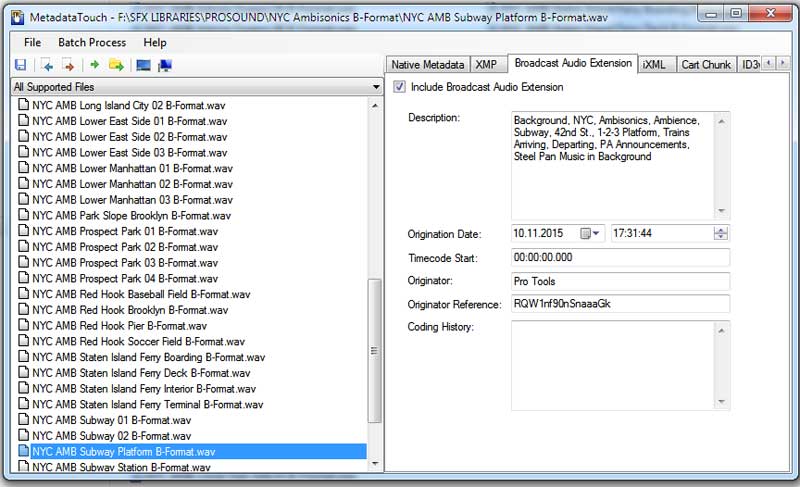Click the Save floppy disk icon
Screen dimensions: 800x487
(x=20, y=65)
